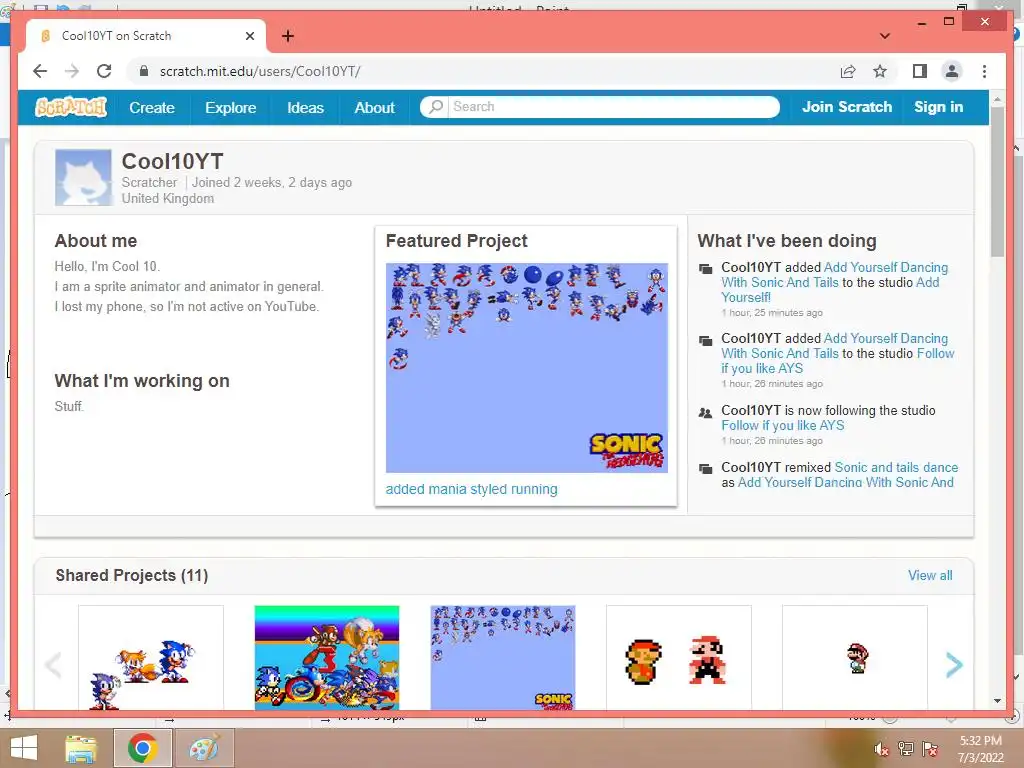Click View all shared projects
1024x768 pixels.
[930, 575]
